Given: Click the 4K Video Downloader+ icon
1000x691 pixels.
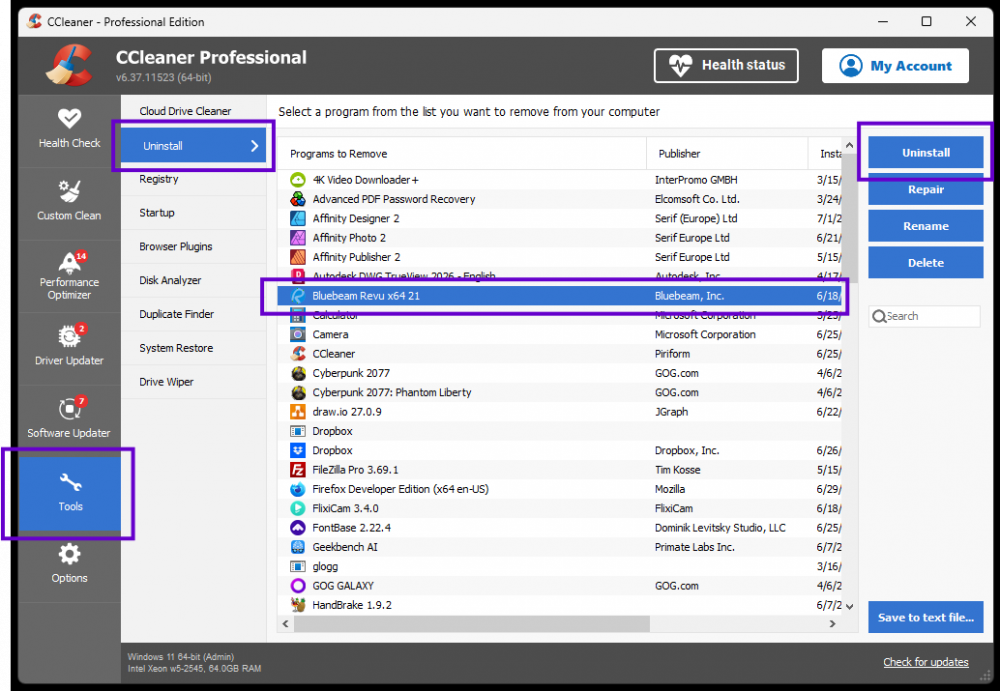Looking at the screenshot, I should tap(298, 180).
